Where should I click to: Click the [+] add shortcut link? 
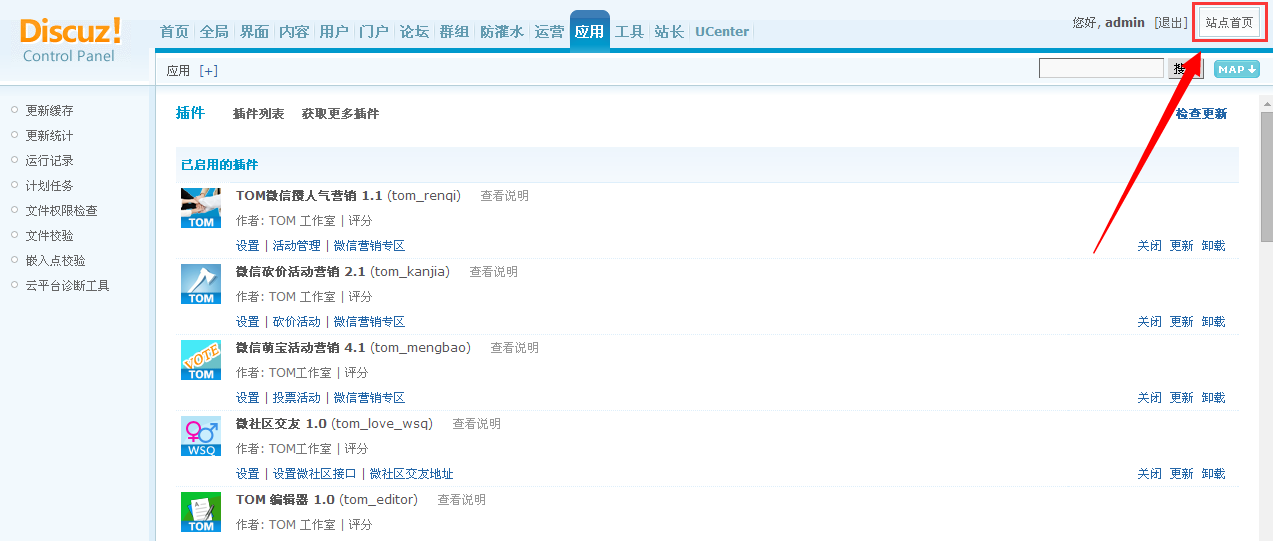pyautogui.click(x=208, y=71)
